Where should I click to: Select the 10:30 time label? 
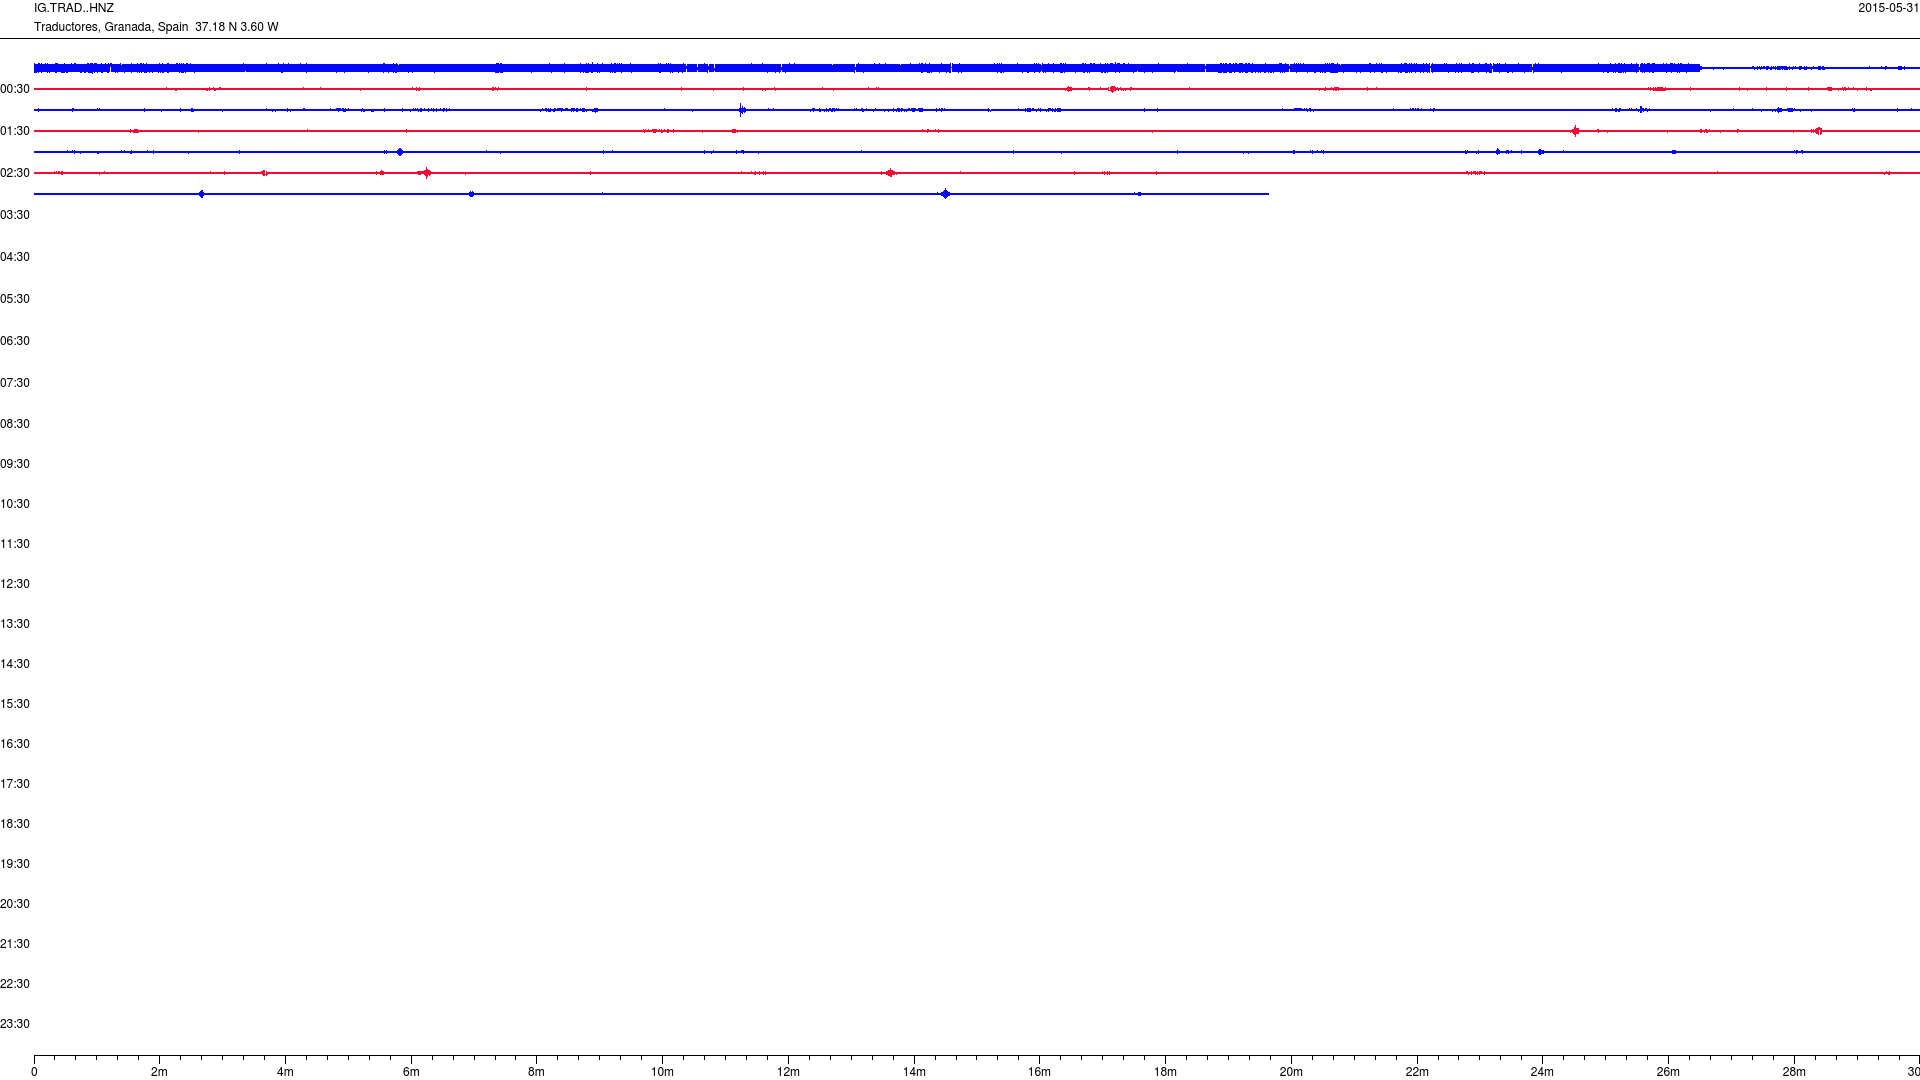(15, 504)
